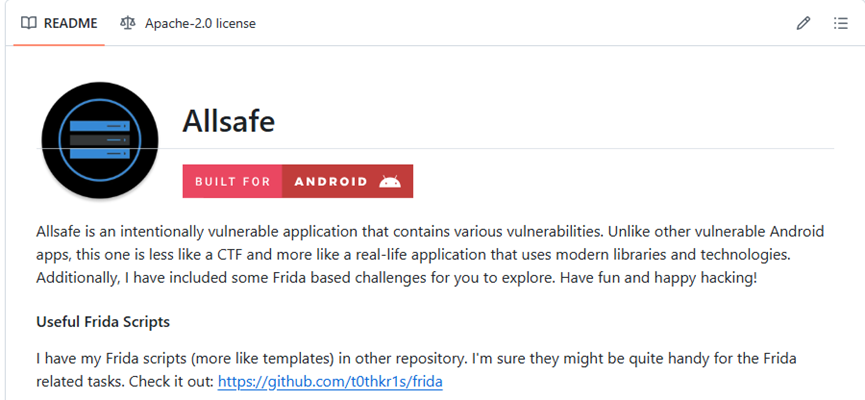Click the top blue server bar in logo
Screen dimensions: 865x400
[x=100, y=126]
